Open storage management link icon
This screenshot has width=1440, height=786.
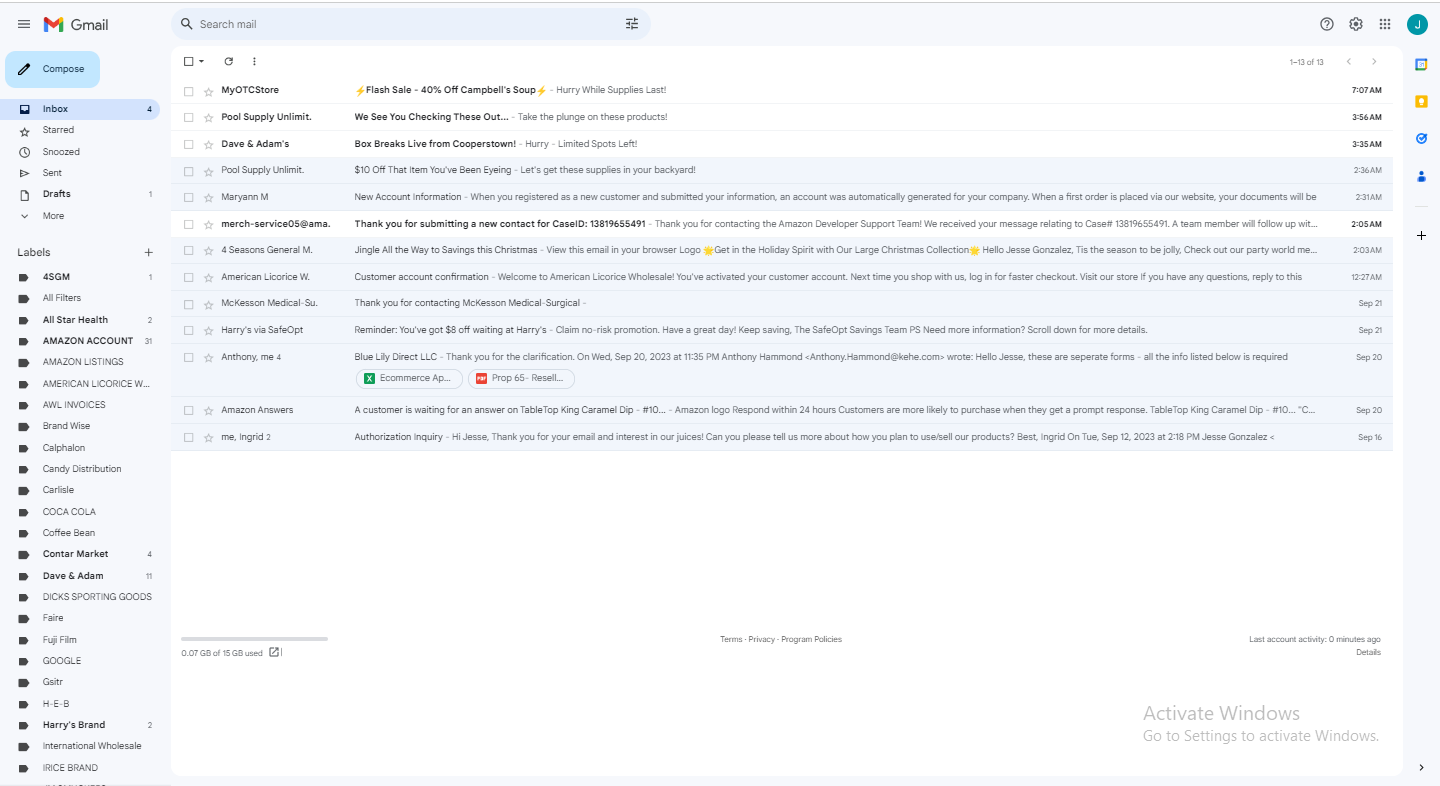point(275,653)
